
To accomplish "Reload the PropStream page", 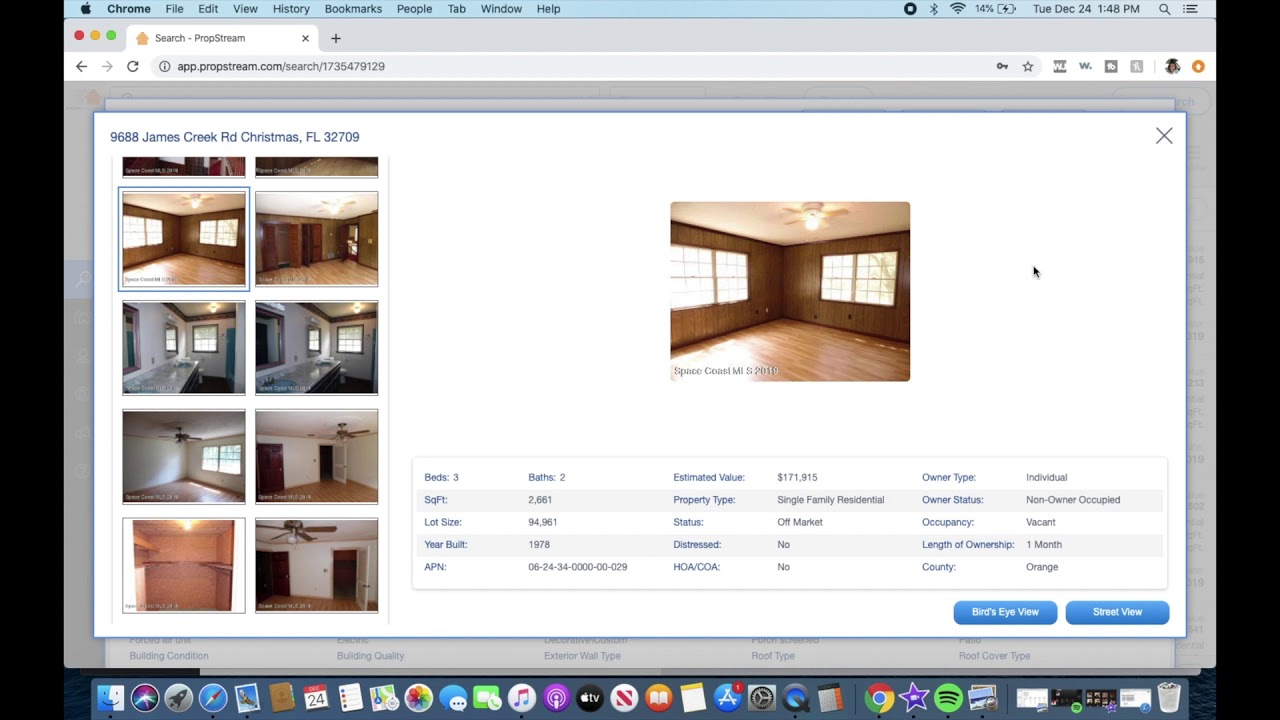I will [132, 66].
